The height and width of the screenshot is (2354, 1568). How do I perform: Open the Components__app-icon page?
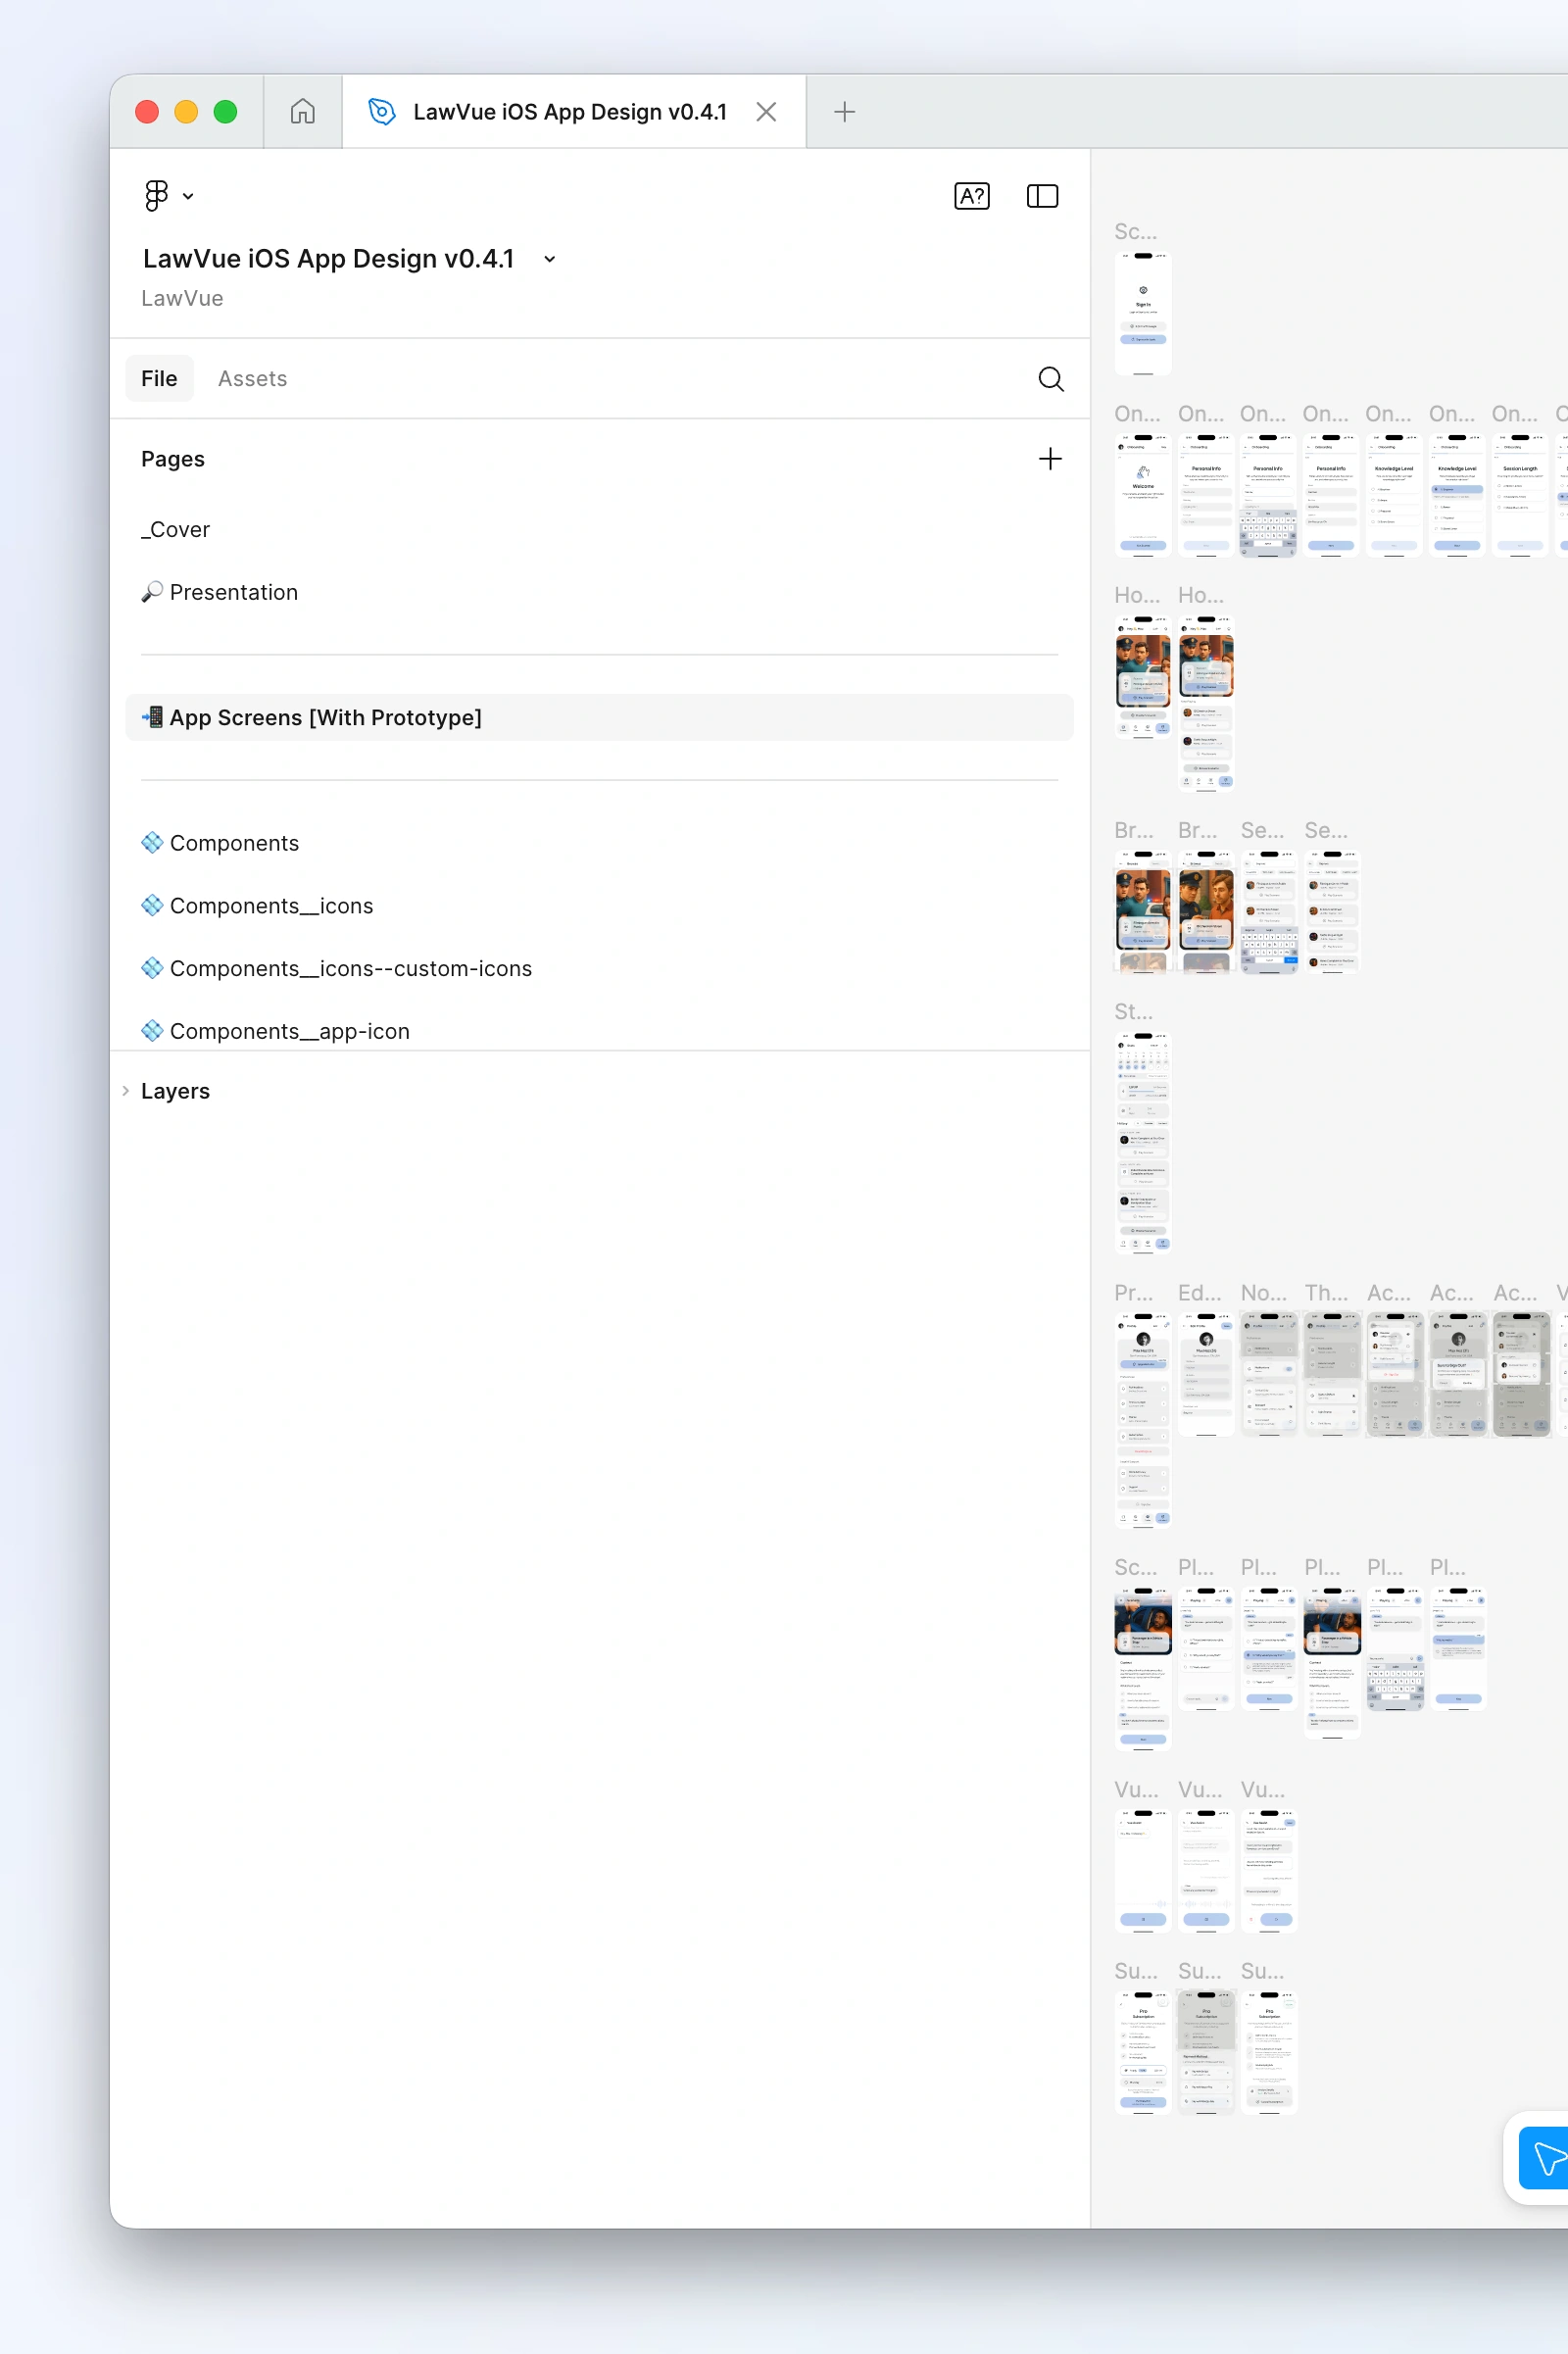click(x=289, y=1031)
